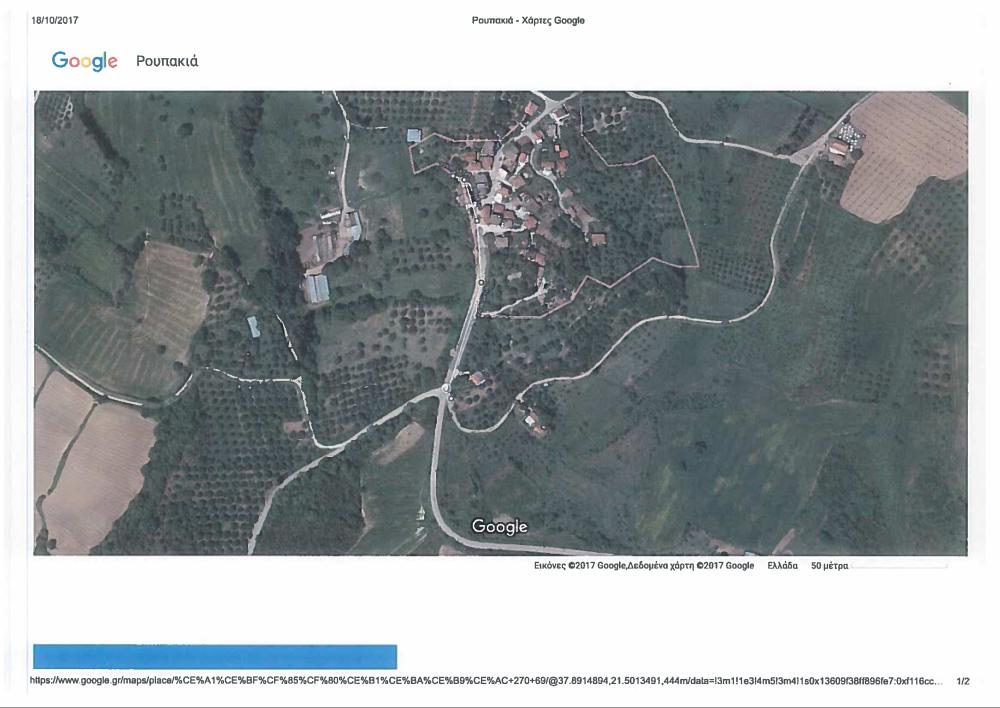Click the road junction south of the village
Image resolution: width=1000 pixels, height=708 pixels.
pyautogui.click(x=445, y=392)
